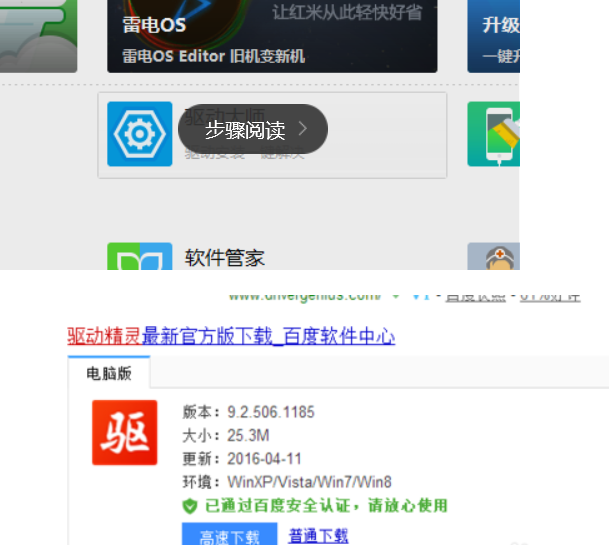This screenshot has height=545, width=609.
Task: Open the 步骤阅读 overlay button
Action: (253, 129)
